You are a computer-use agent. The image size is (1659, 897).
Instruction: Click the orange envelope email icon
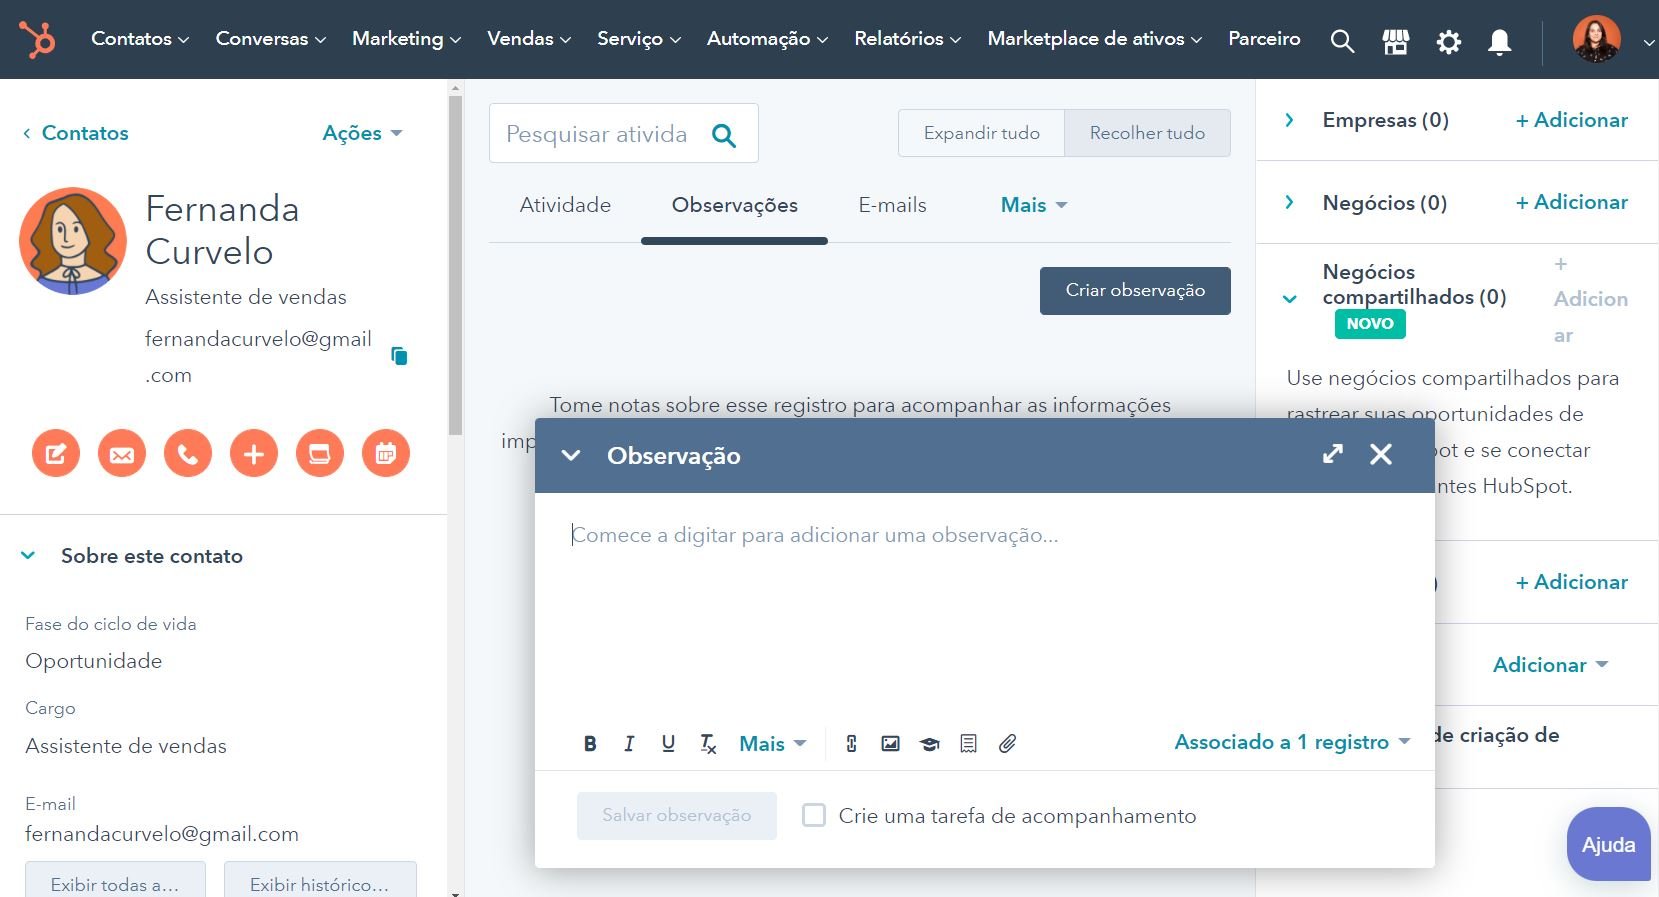[122, 454]
